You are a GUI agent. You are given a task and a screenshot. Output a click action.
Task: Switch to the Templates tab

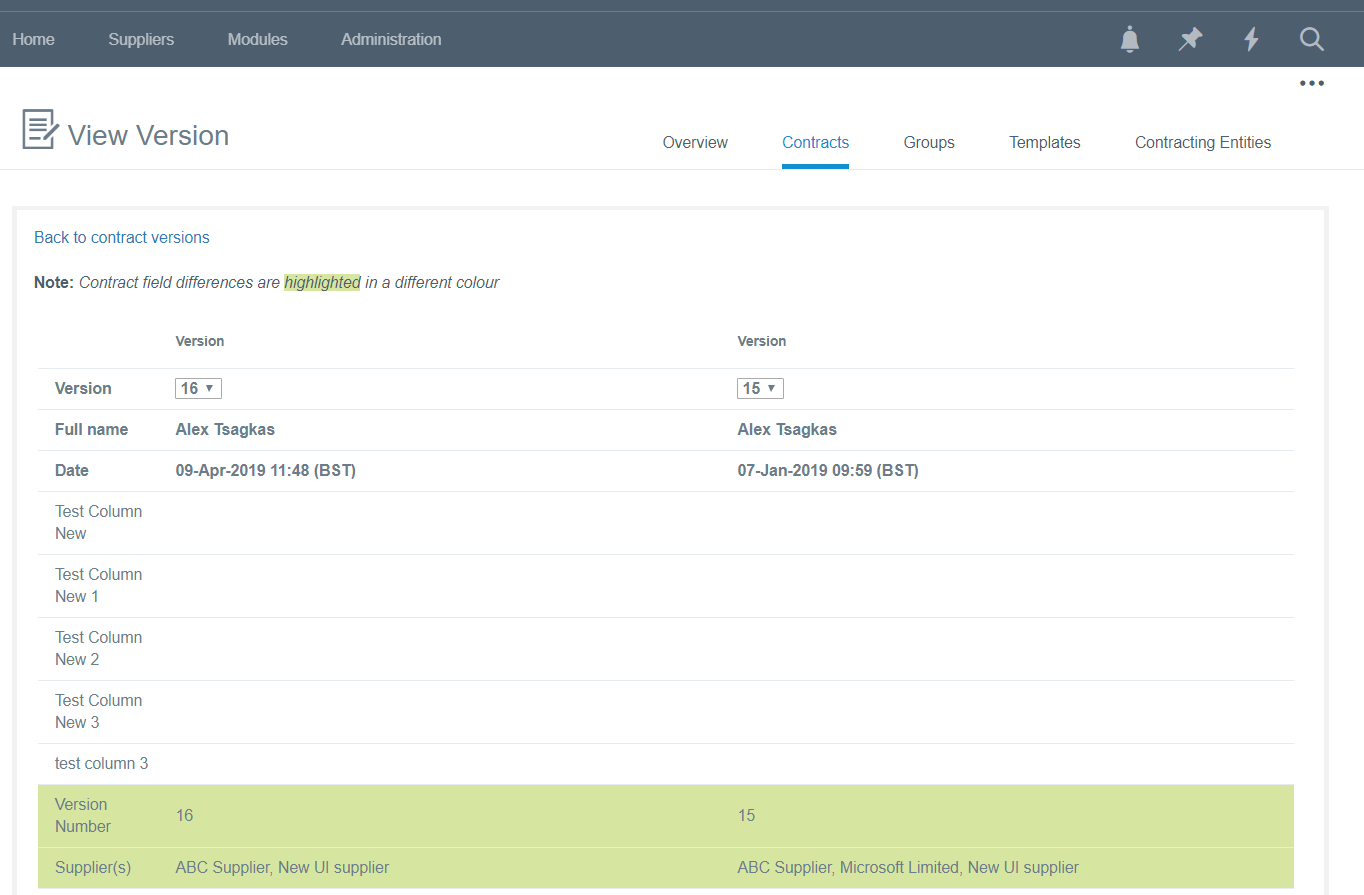(x=1044, y=143)
